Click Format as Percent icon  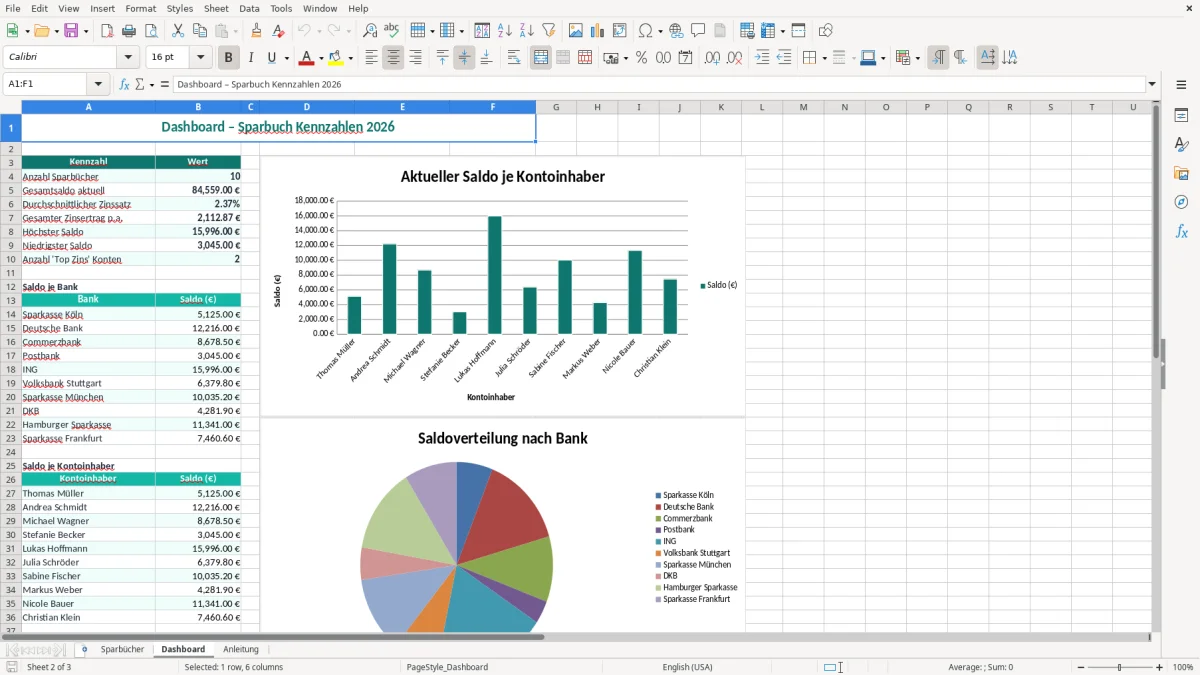(x=642, y=58)
